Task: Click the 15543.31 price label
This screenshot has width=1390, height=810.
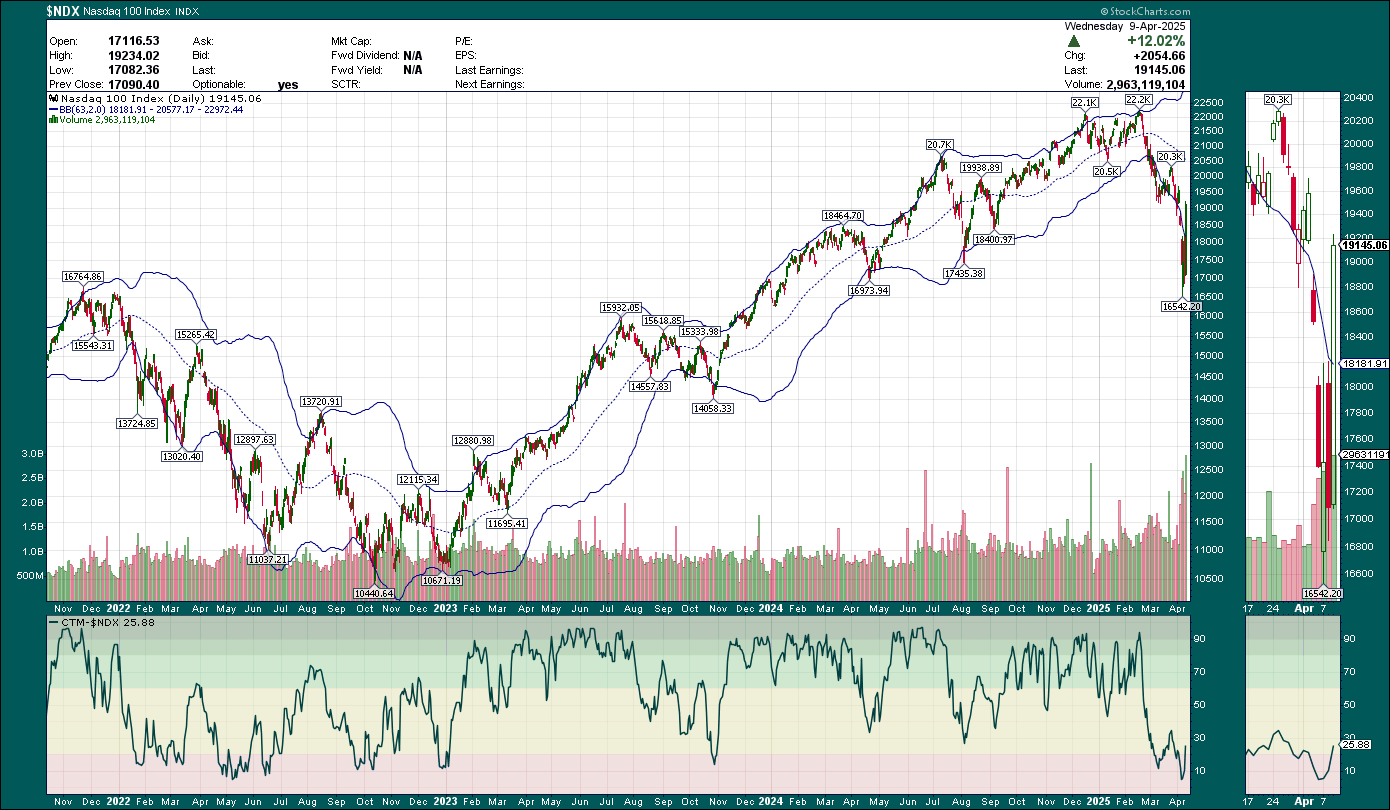Action: 92,345
